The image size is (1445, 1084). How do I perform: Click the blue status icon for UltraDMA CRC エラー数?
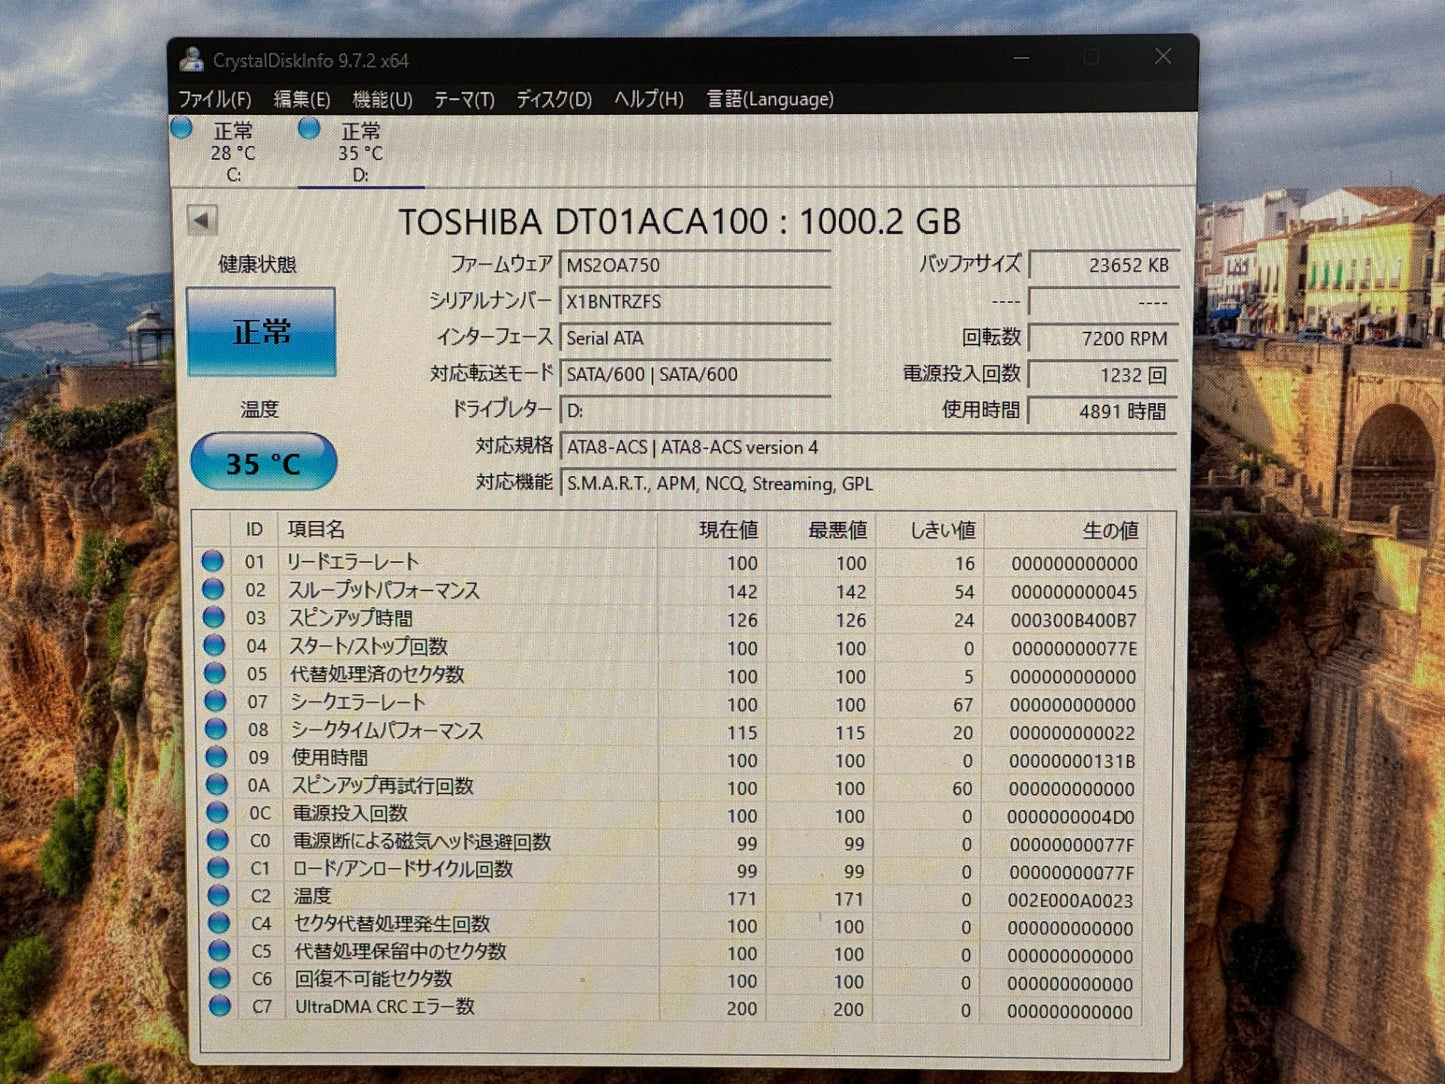coord(220,1006)
